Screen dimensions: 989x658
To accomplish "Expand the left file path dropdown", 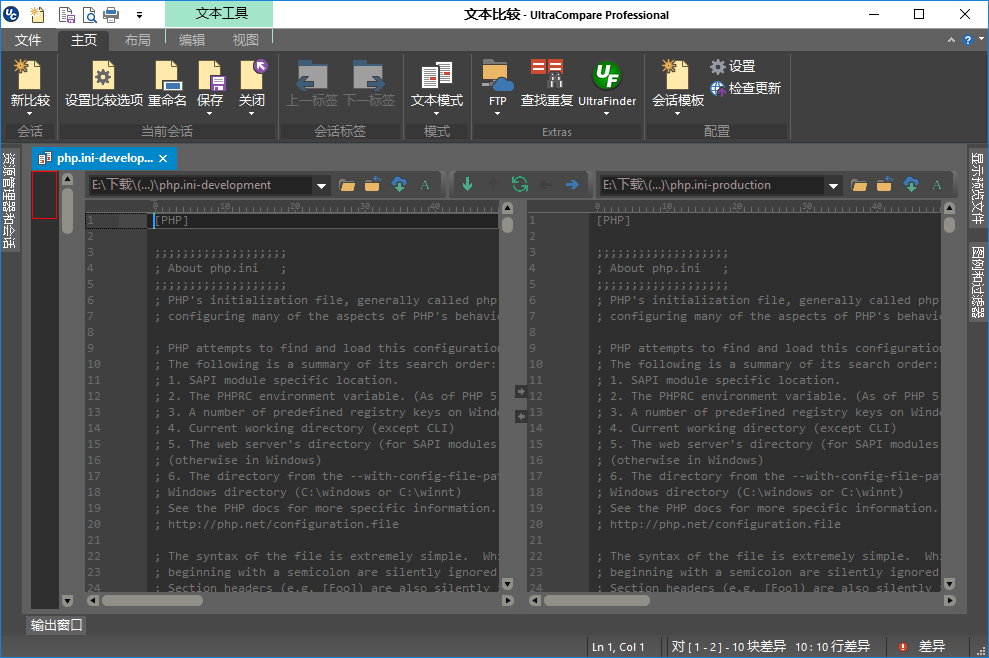I will click(321, 185).
